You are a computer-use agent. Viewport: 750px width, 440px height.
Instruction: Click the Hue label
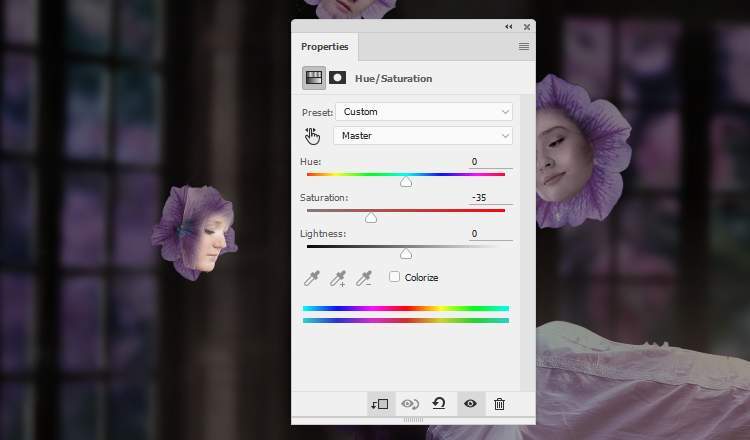(310, 162)
